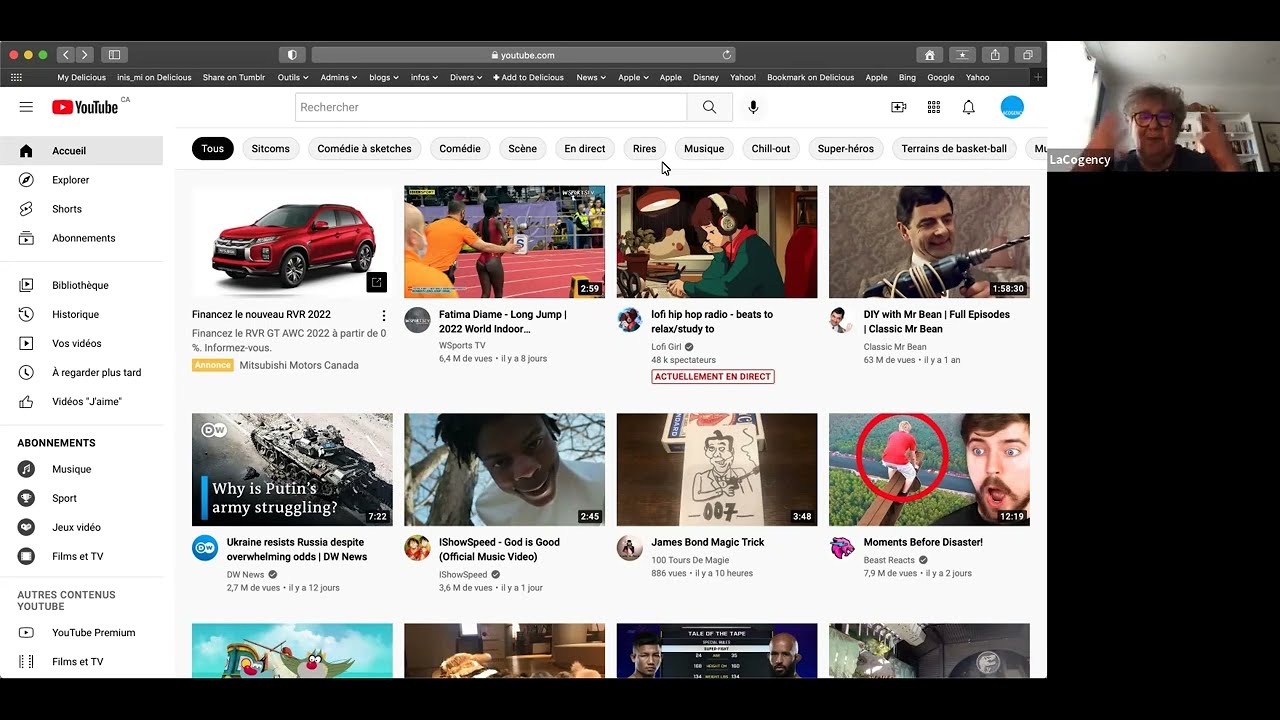The width and height of the screenshot is (1280, 720).
Task: Open Vos vidéos in sidebar
Action: 81,343
